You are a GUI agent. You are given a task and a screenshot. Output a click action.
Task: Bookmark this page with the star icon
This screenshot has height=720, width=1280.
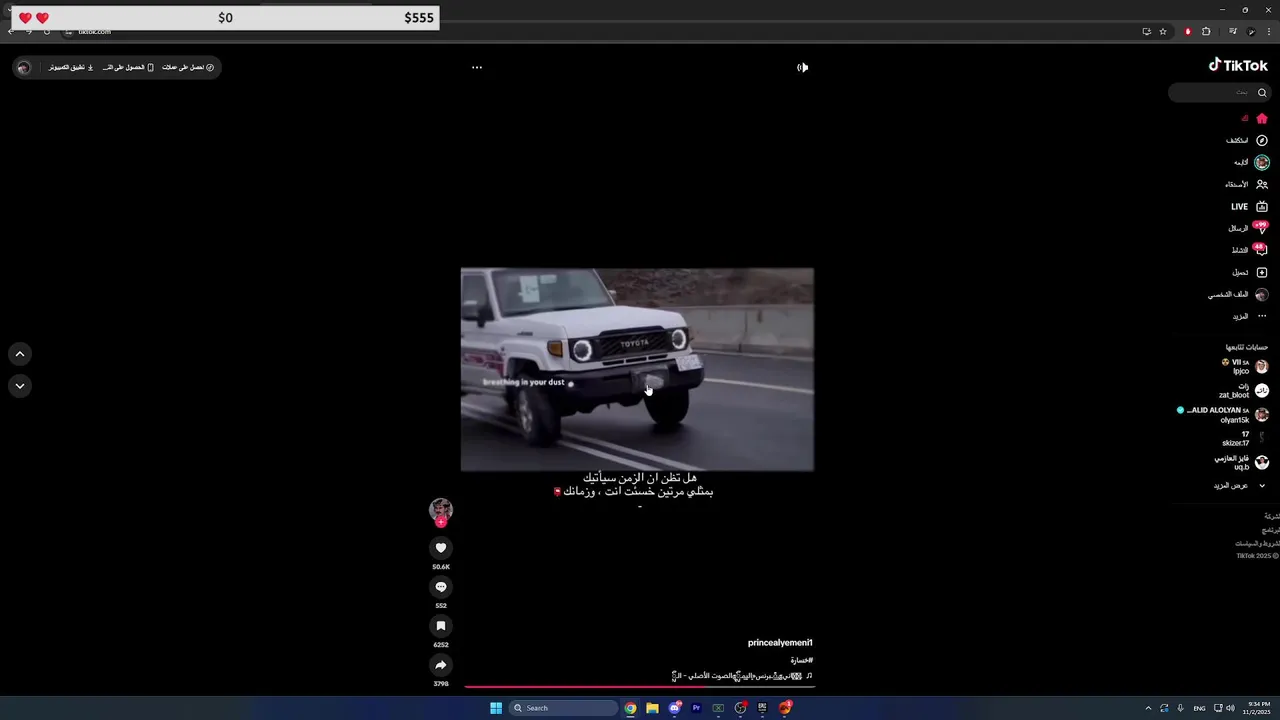tap(1163, 31)
